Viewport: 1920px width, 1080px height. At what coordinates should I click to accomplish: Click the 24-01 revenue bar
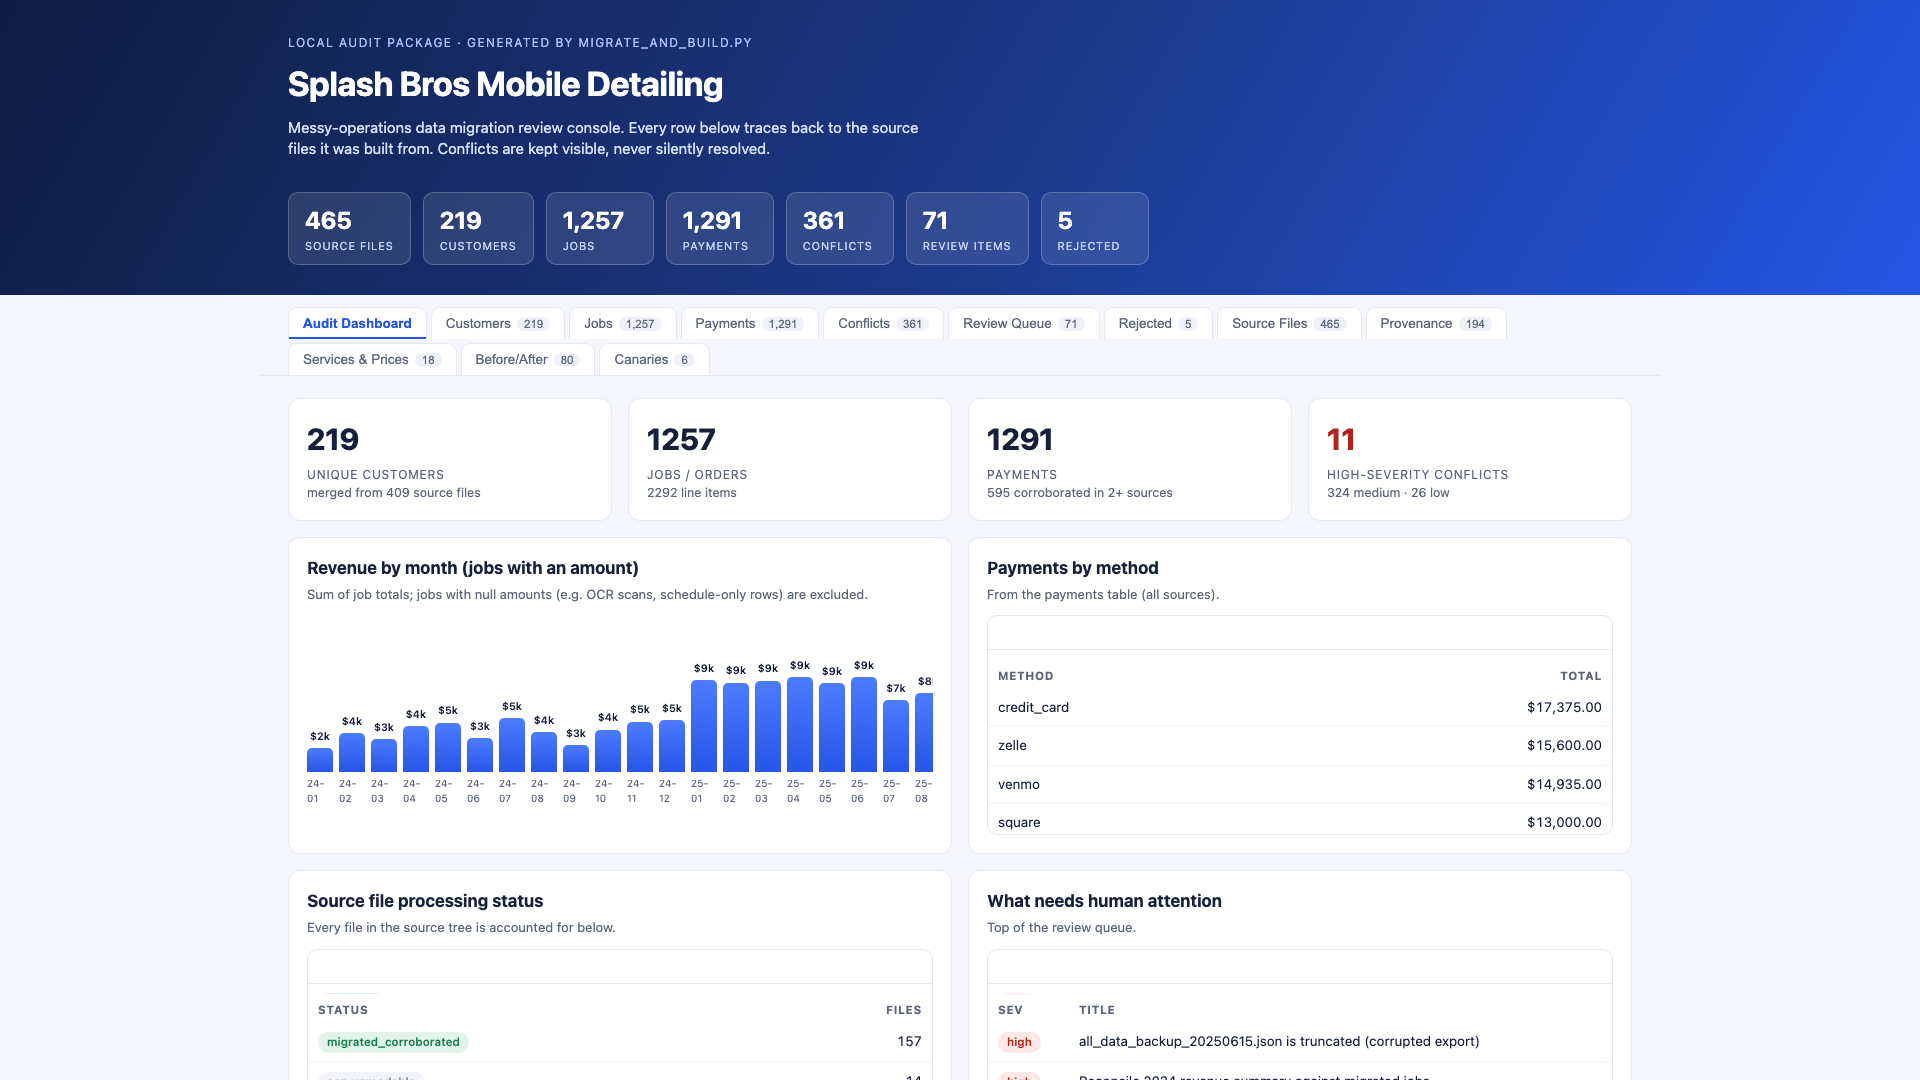click(320, 759)
